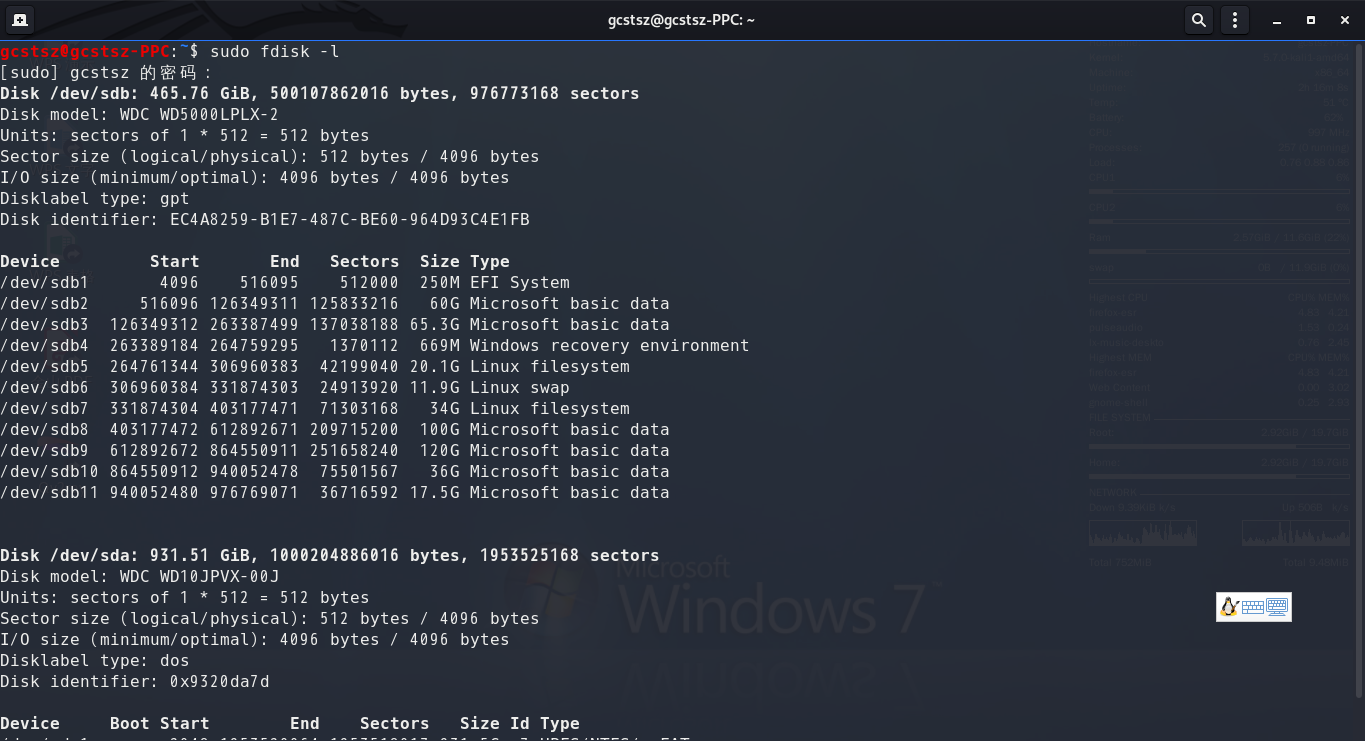Click the /dev/sdb1 device name

45,282
